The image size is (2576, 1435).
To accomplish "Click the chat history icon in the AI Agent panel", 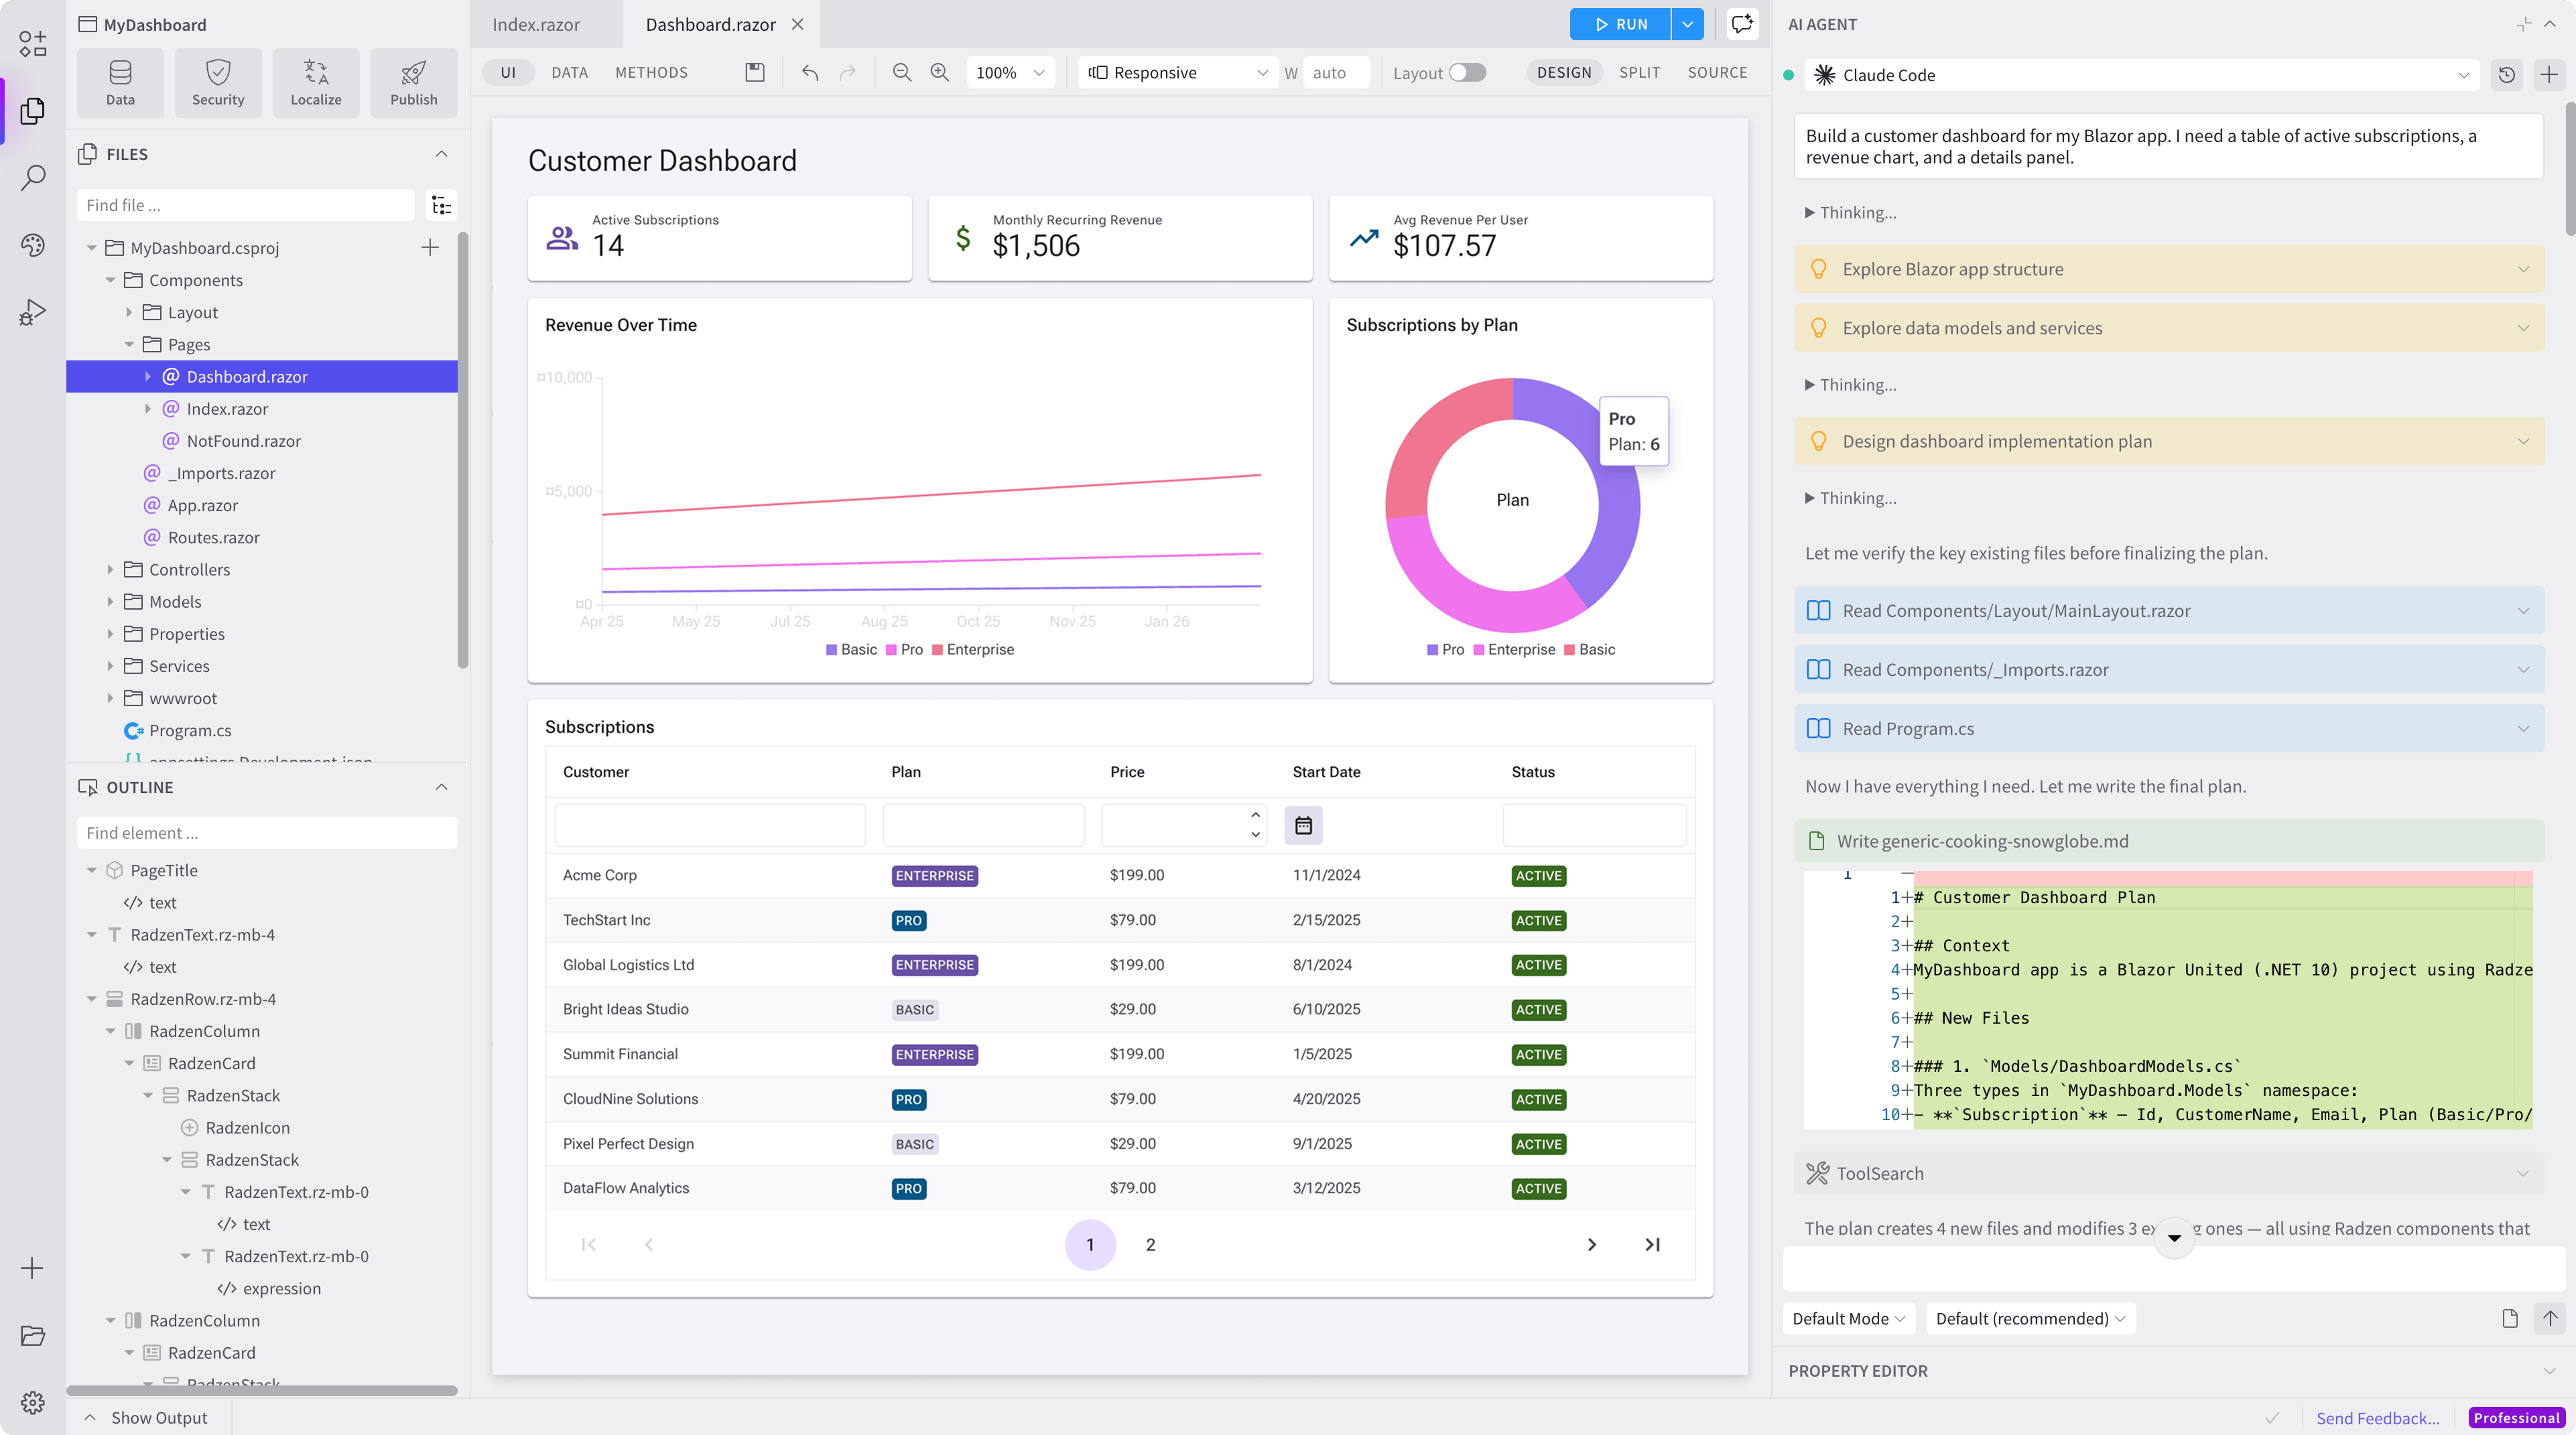I will 2506,74.
